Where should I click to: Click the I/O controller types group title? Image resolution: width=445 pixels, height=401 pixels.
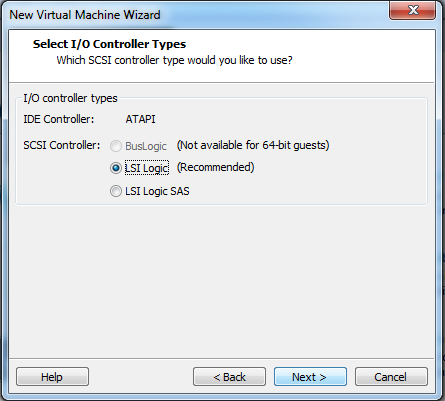tap(70, 98)
